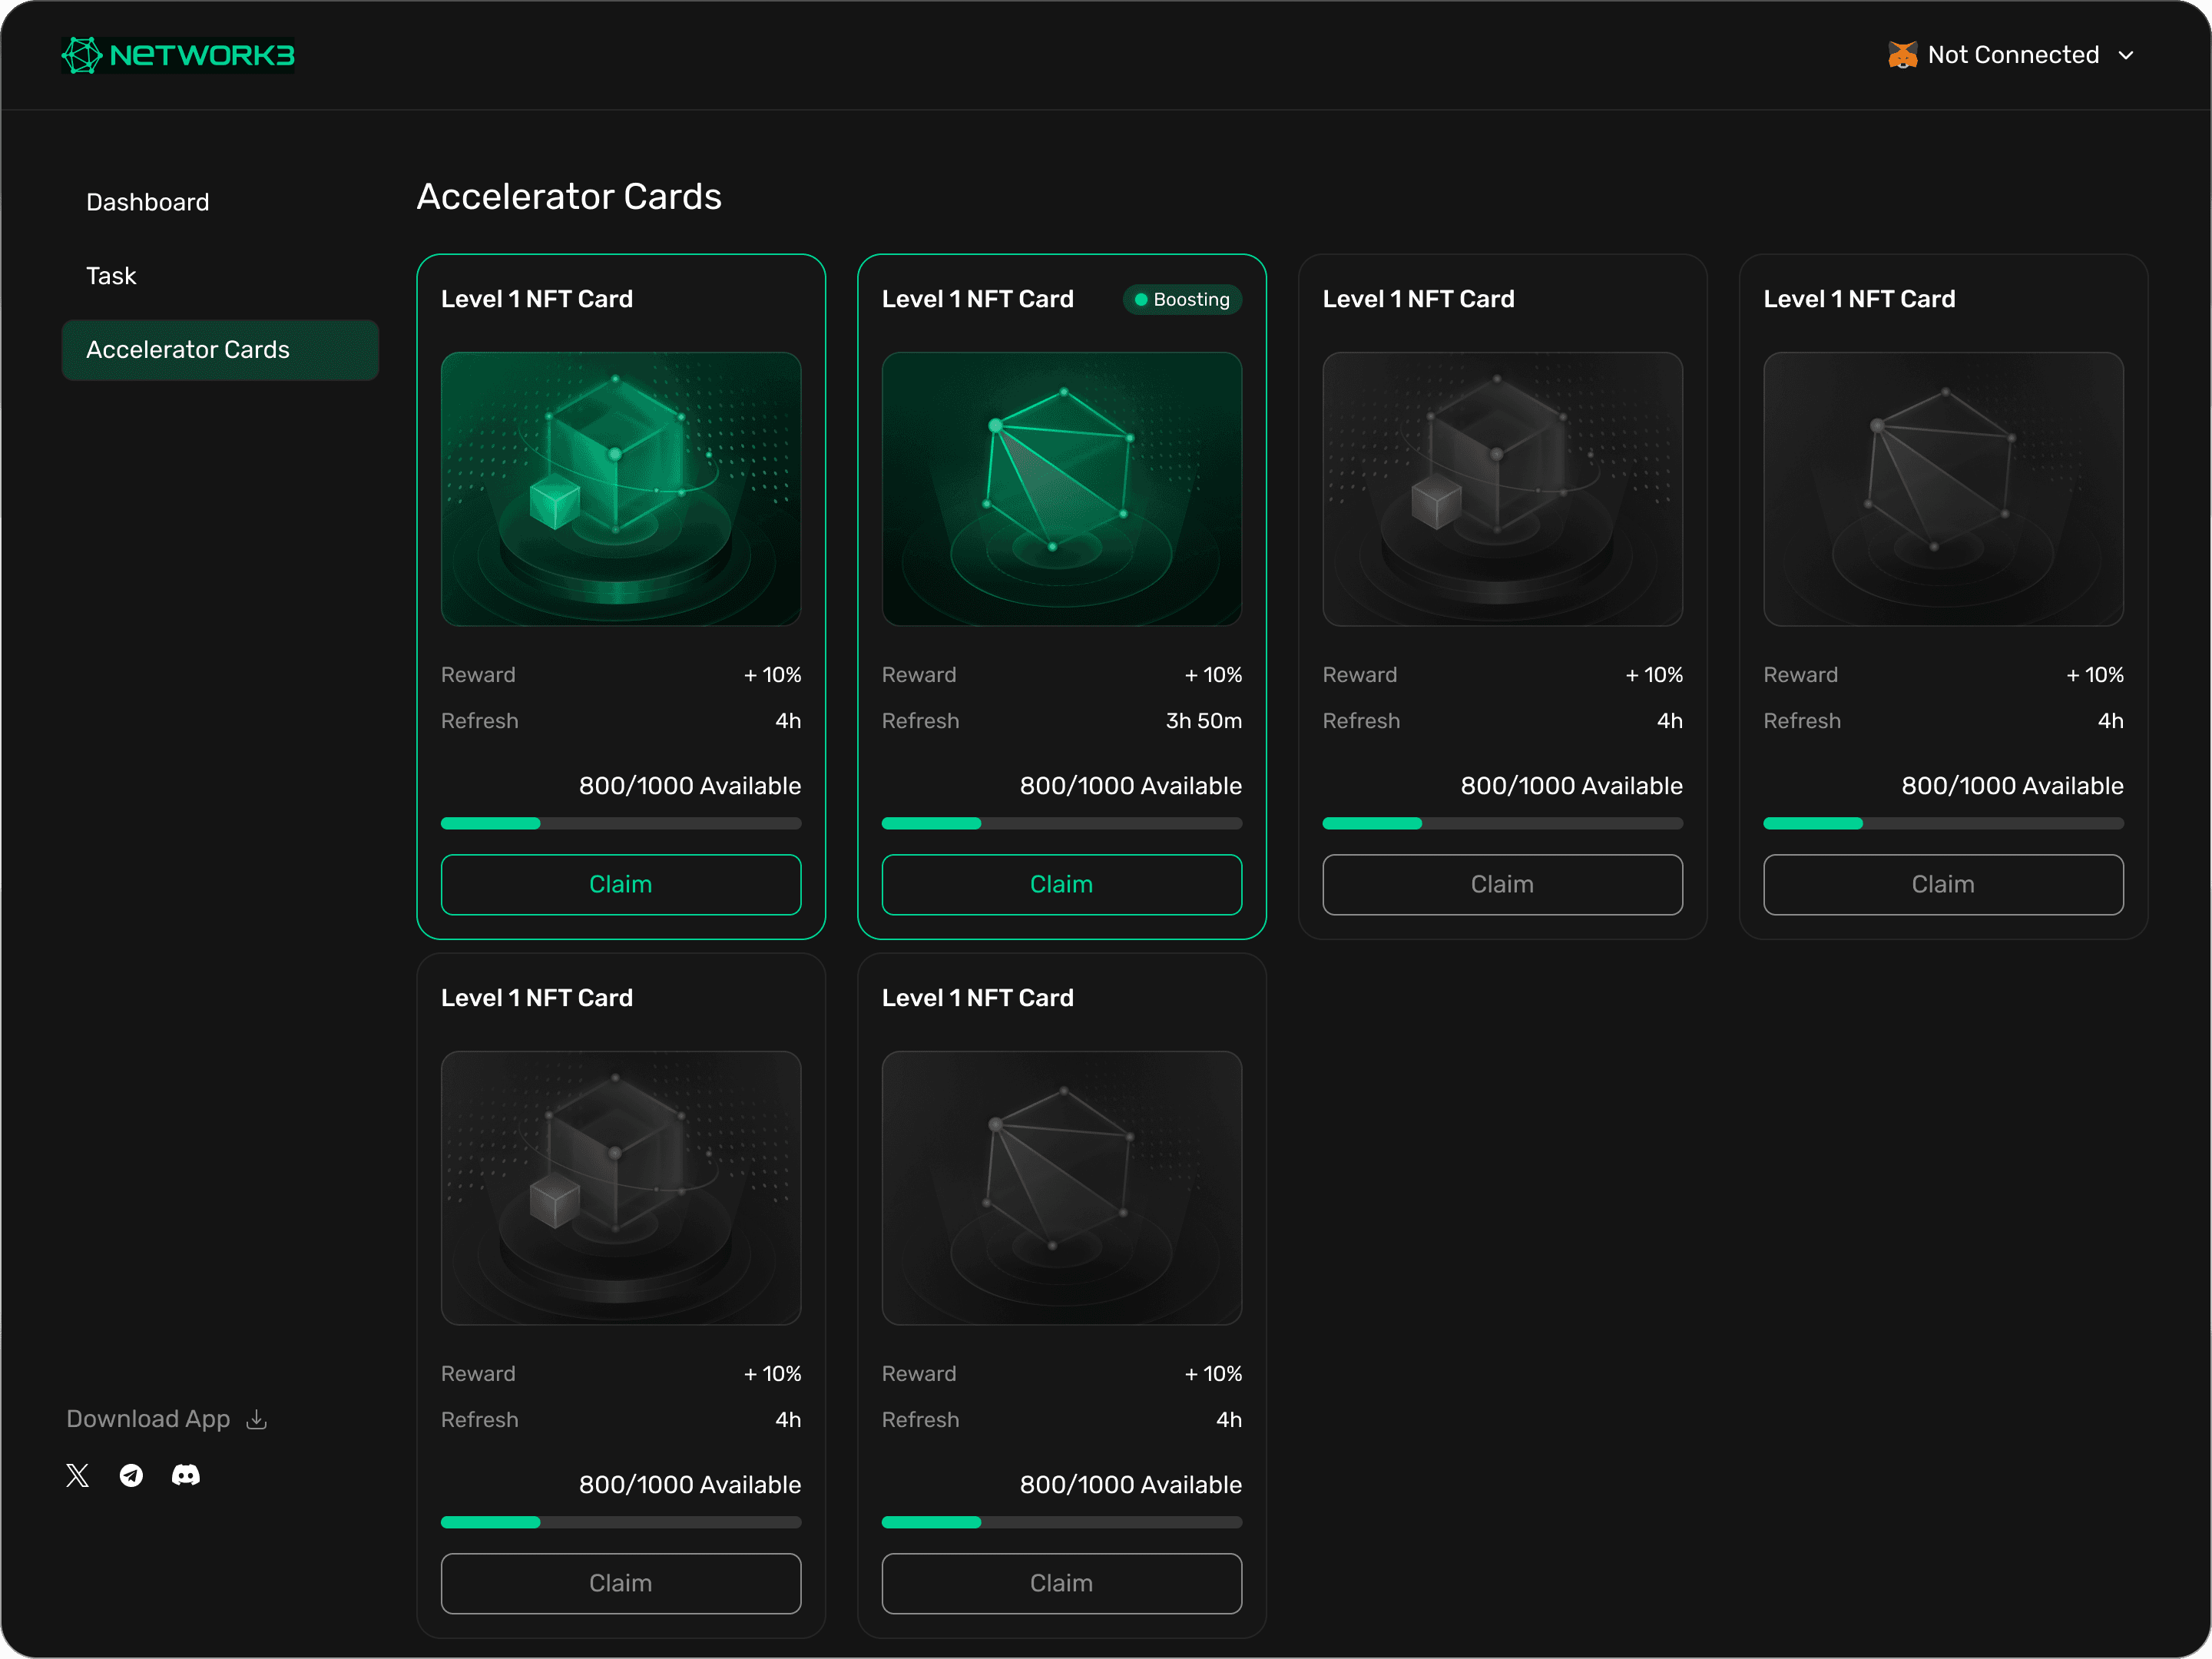Click the Download App link
This screenshot has height=1659, width=2212.
tap(148, 1419)
